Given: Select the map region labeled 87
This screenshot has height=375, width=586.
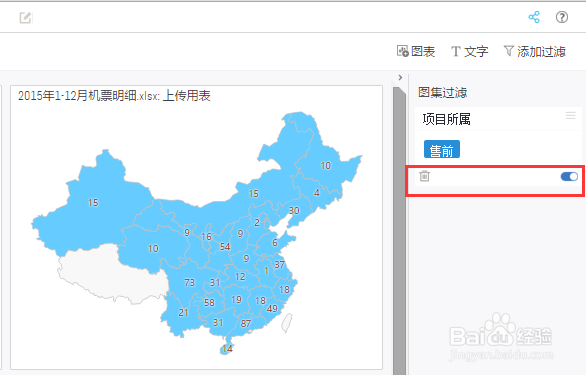Looking at the screenshot, I should [x=246, y=323].
